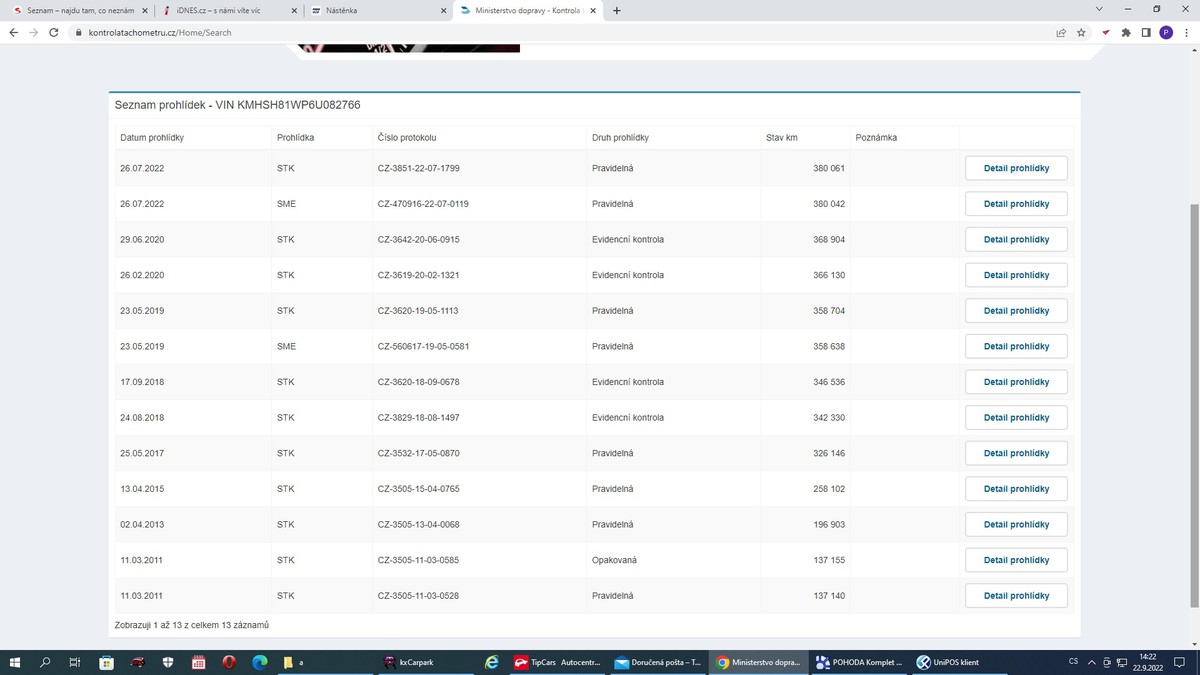Go back using the browser back arrow
This screenshot has width=1200, height=675.
coord(13,32)
